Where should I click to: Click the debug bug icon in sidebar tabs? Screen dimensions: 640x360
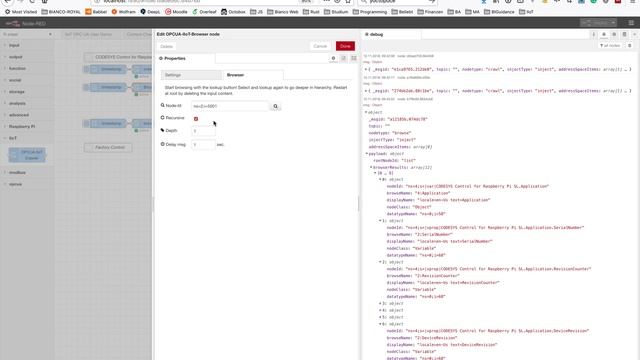(604, 35)
